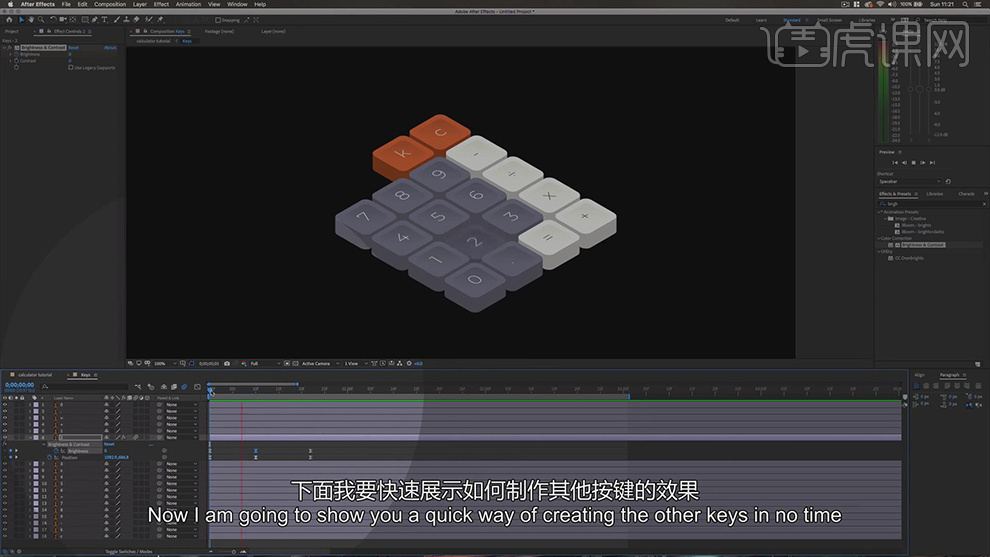The image size is (990, 557).
Task: Select the Puppet Pin tool
Action: [160, 20]
